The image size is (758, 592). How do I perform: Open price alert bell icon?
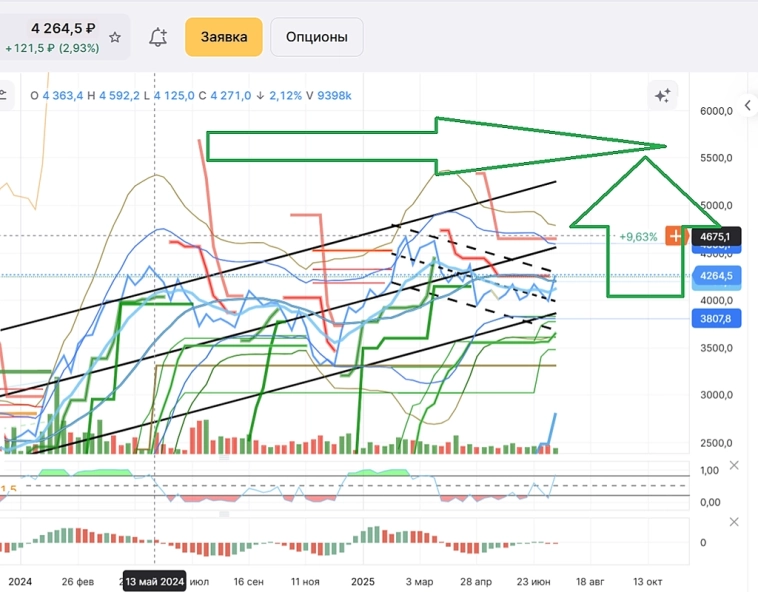point(157,37)
